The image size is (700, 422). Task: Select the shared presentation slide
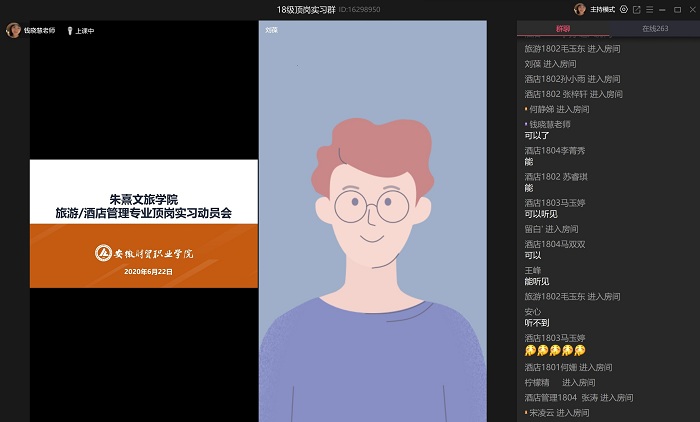144,223
